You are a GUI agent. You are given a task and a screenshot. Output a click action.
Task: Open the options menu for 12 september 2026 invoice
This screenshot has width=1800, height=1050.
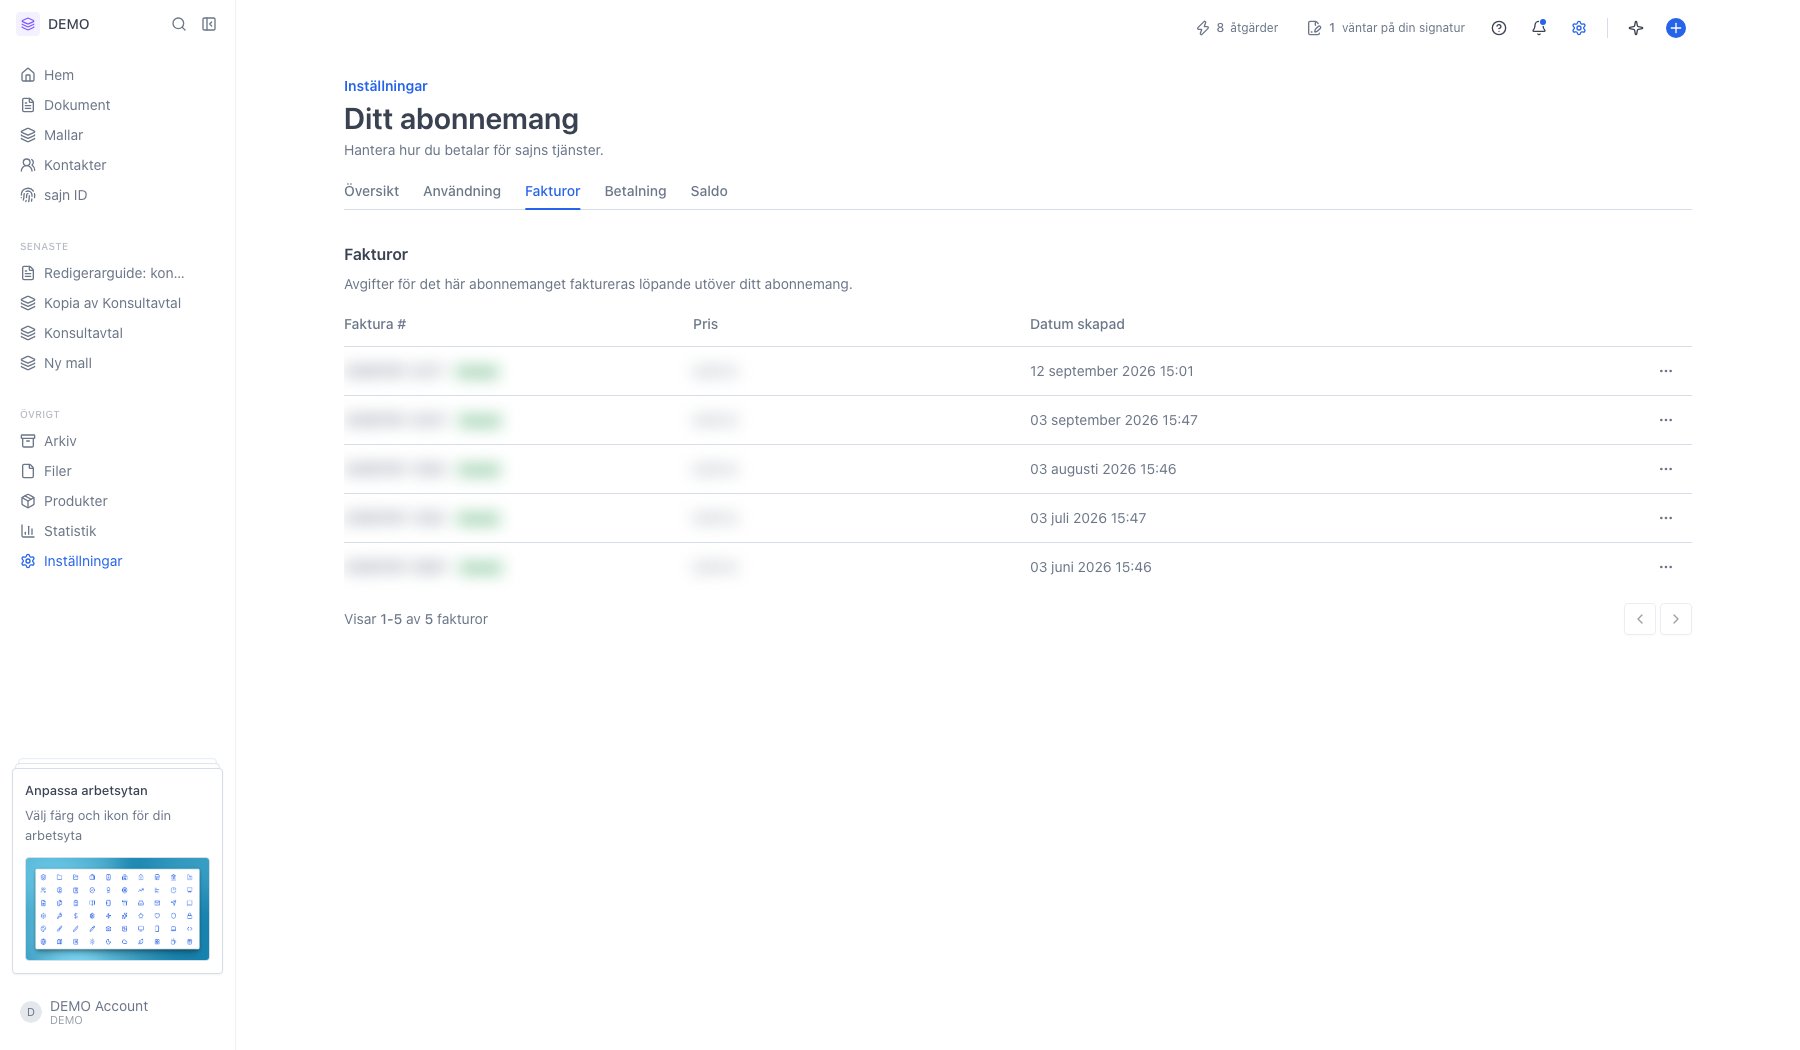1666,371
